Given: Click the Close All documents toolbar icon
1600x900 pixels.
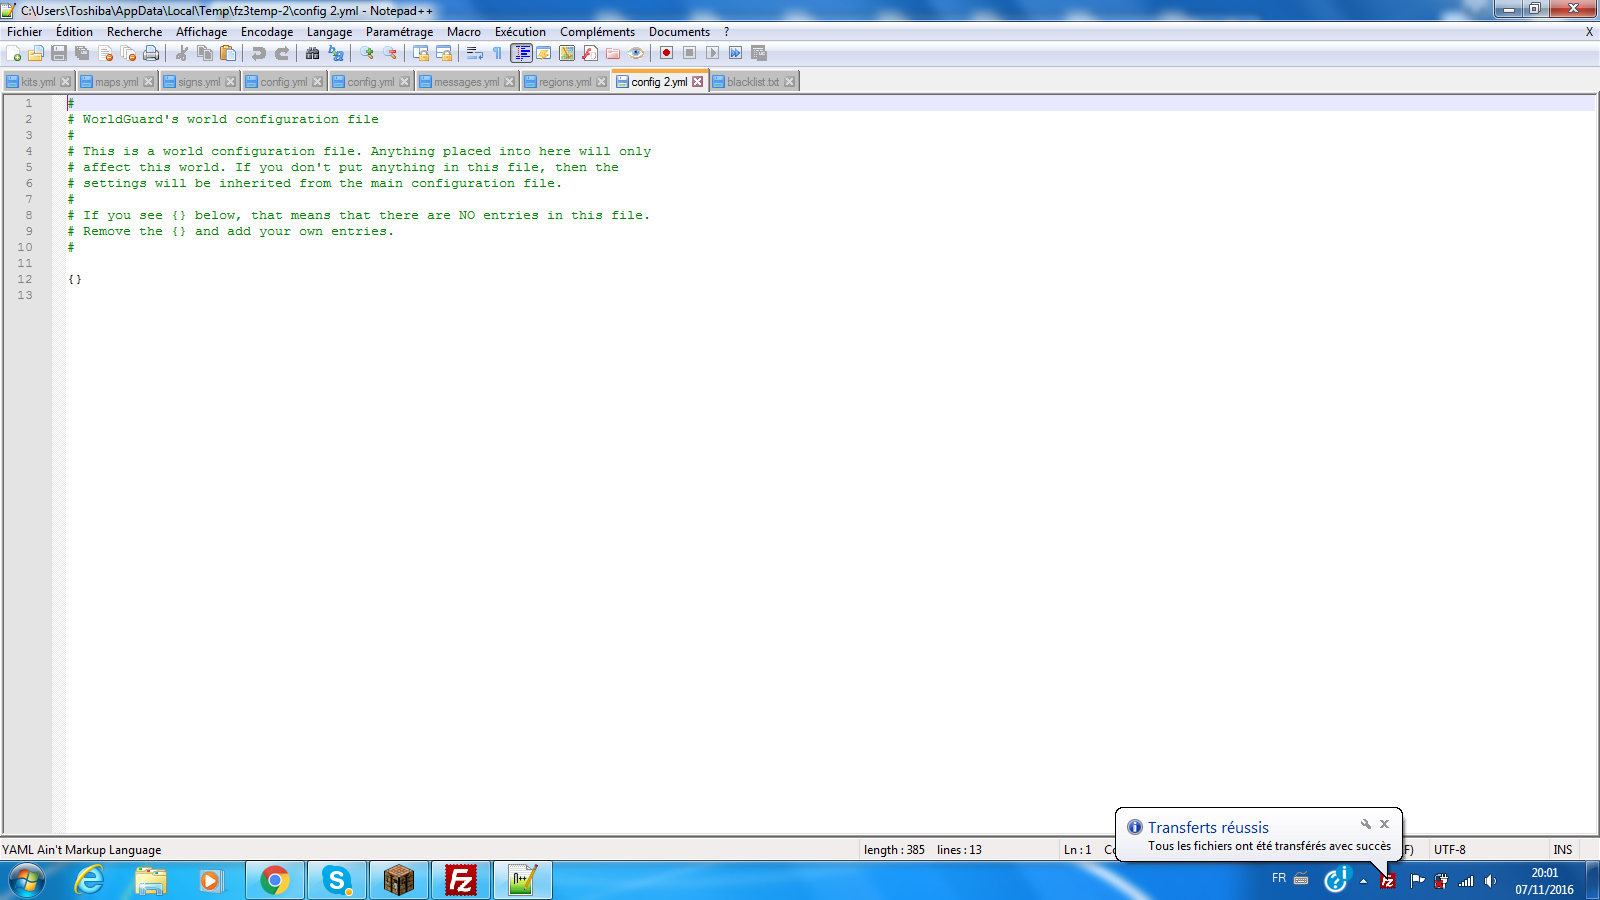Looking at the screenshot, I should coord(128,53).
